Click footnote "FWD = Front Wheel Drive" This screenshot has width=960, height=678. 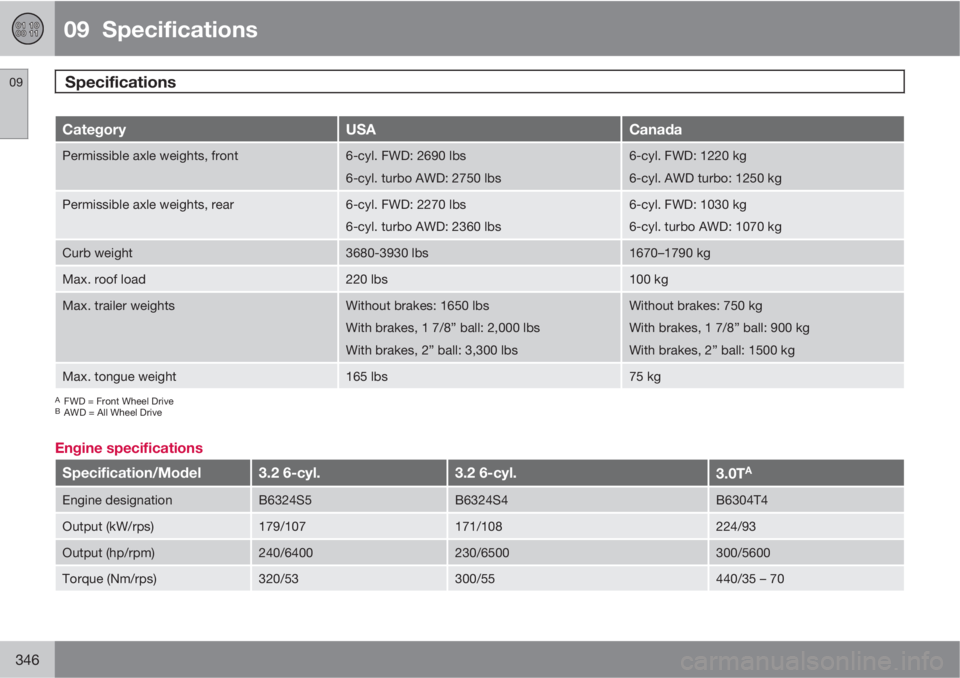pos(119,401)
